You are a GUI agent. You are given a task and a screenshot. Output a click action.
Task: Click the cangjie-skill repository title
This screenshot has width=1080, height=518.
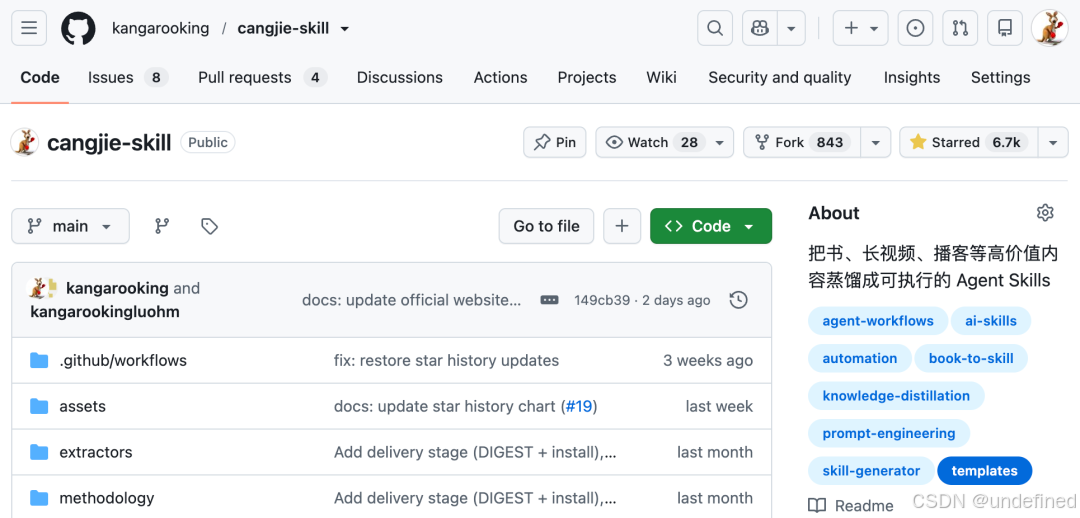[x=109, y=143]
